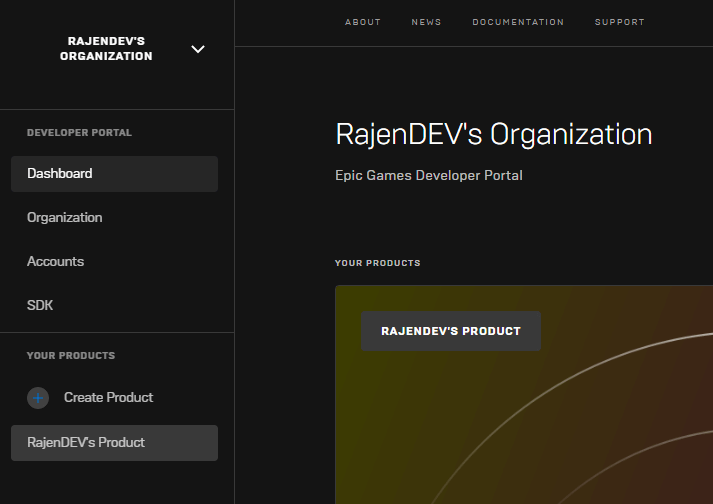Expand the RajenDEV's Organization dropdown chevron
The width and height of the screenshot is (713, 504).
click(198, 49)
